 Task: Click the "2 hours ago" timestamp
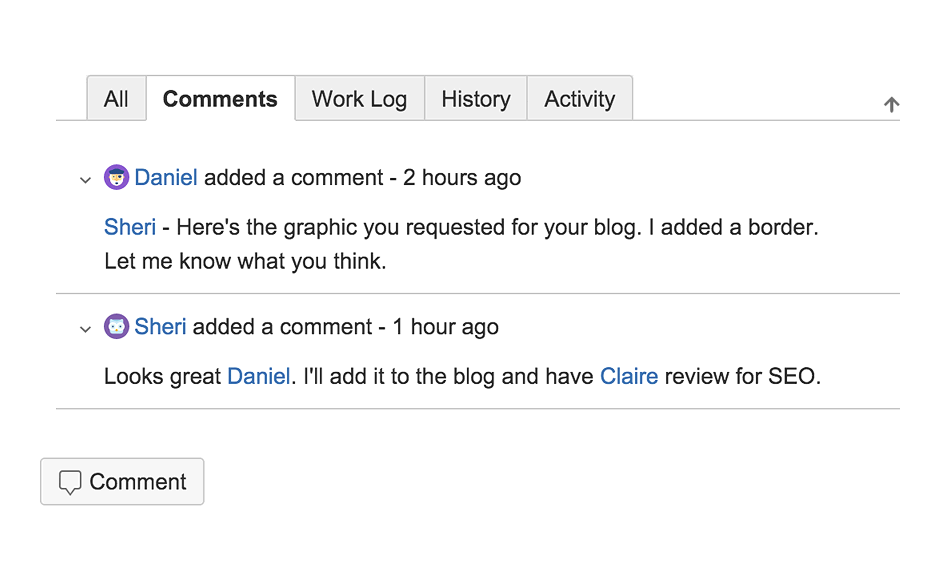[462, 178]
